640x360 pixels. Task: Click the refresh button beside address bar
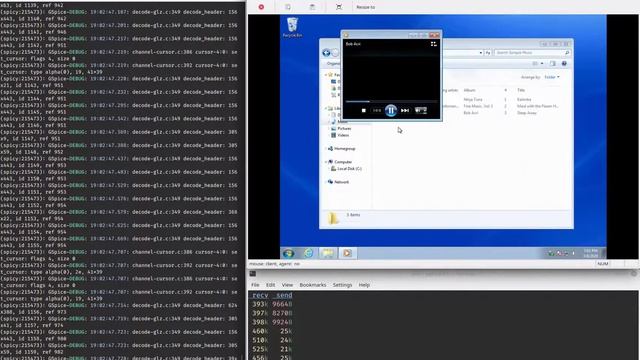coord(488,53)
